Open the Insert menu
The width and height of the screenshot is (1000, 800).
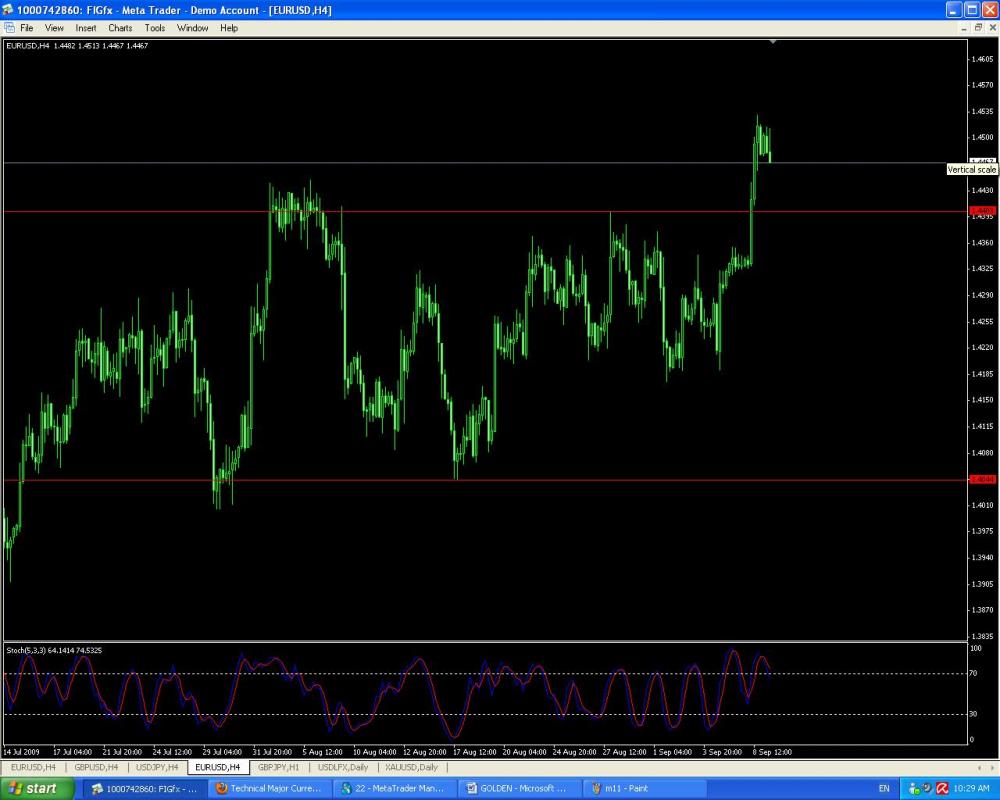86,28
